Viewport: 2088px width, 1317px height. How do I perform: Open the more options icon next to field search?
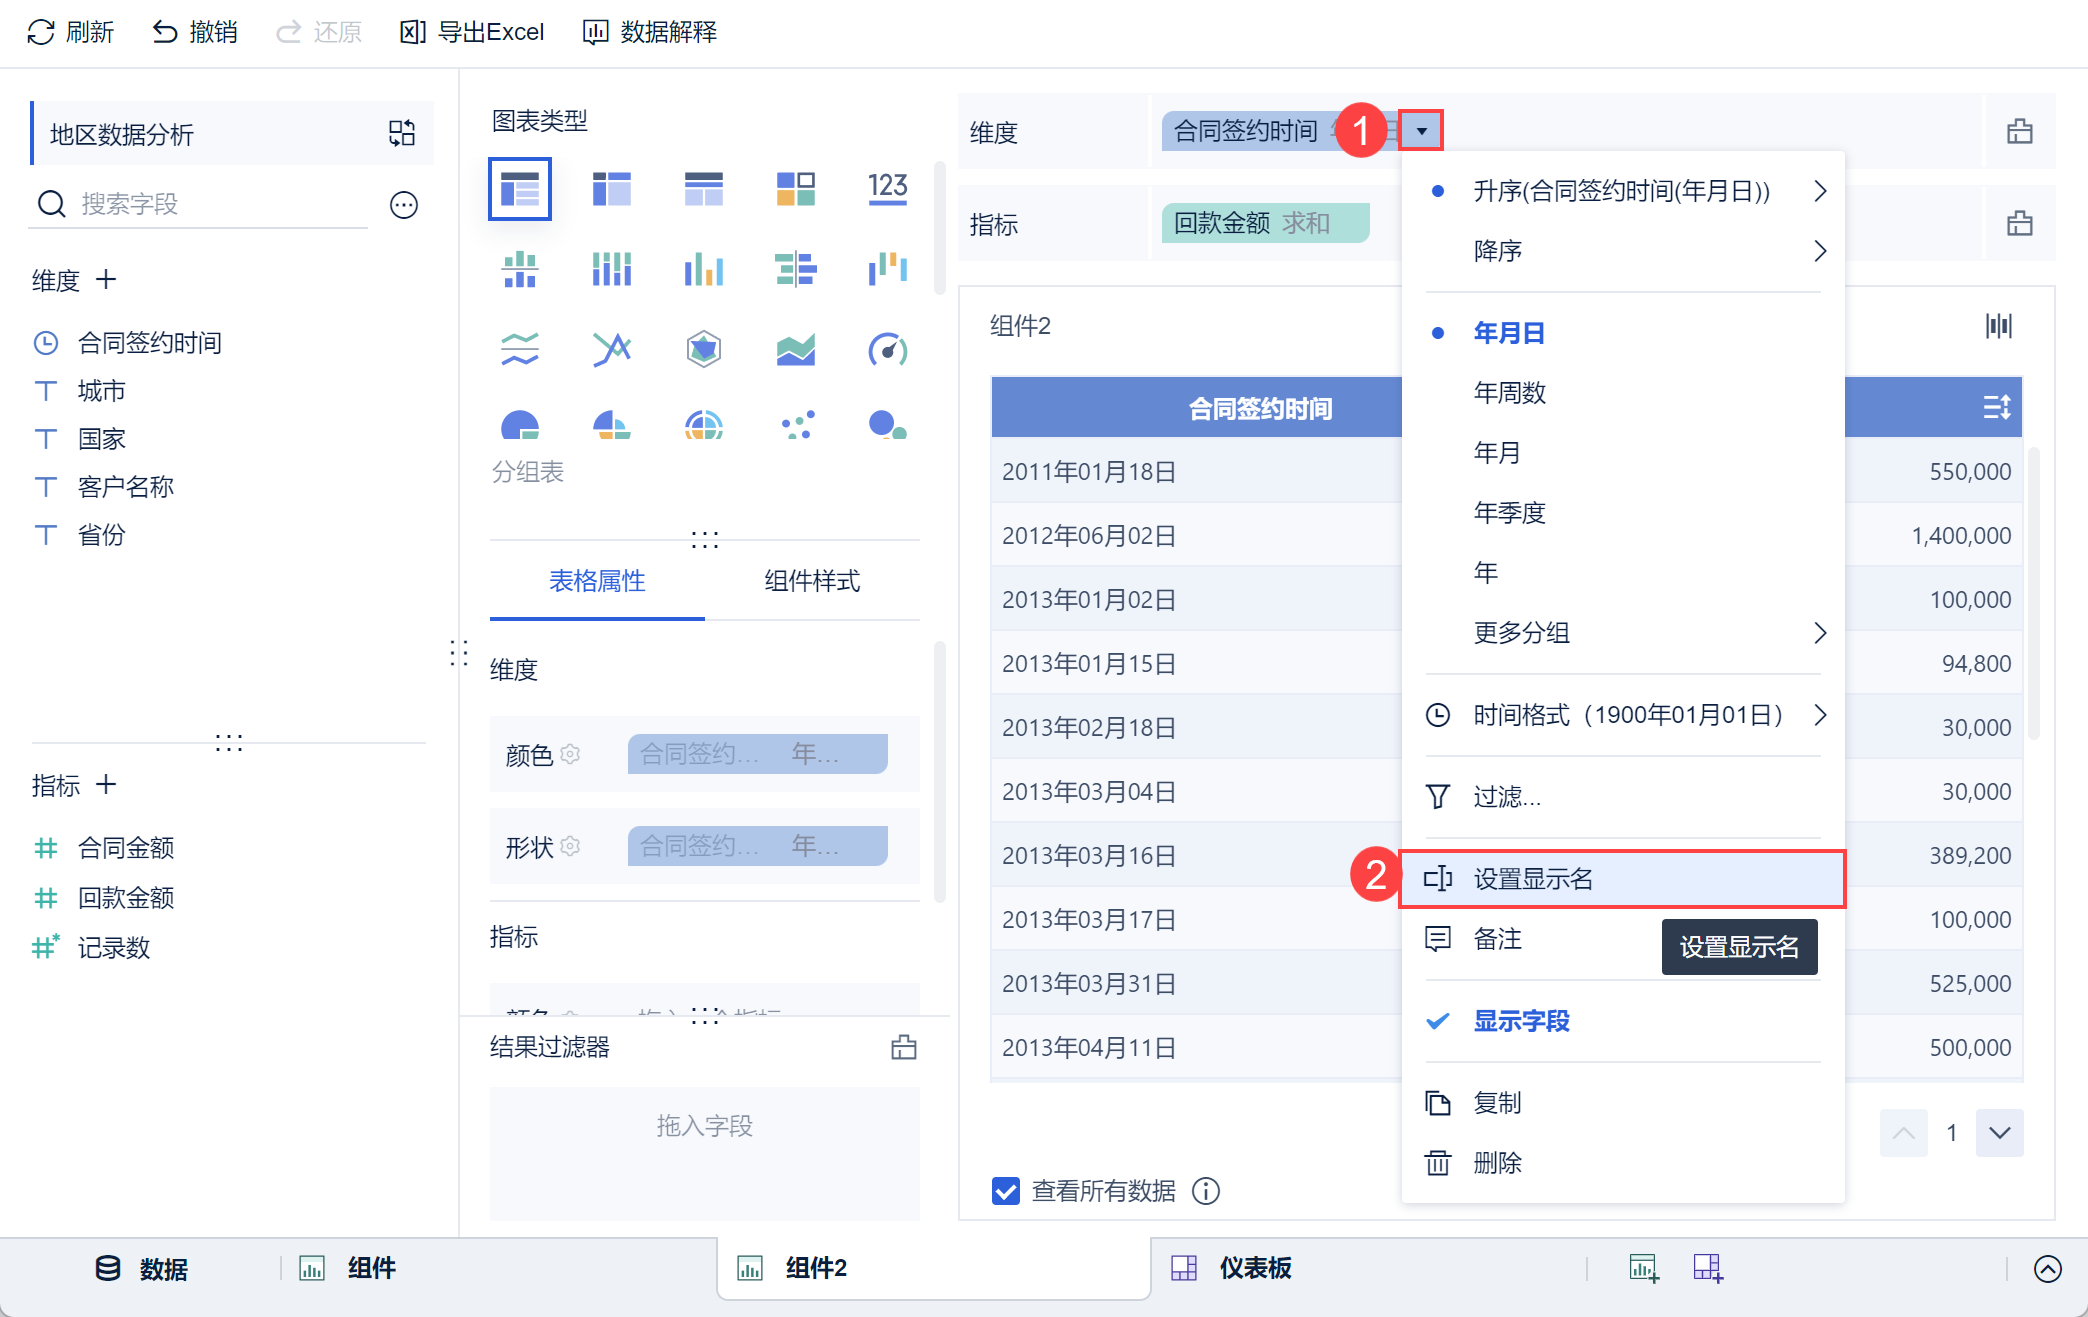click(x=404, y=205)
